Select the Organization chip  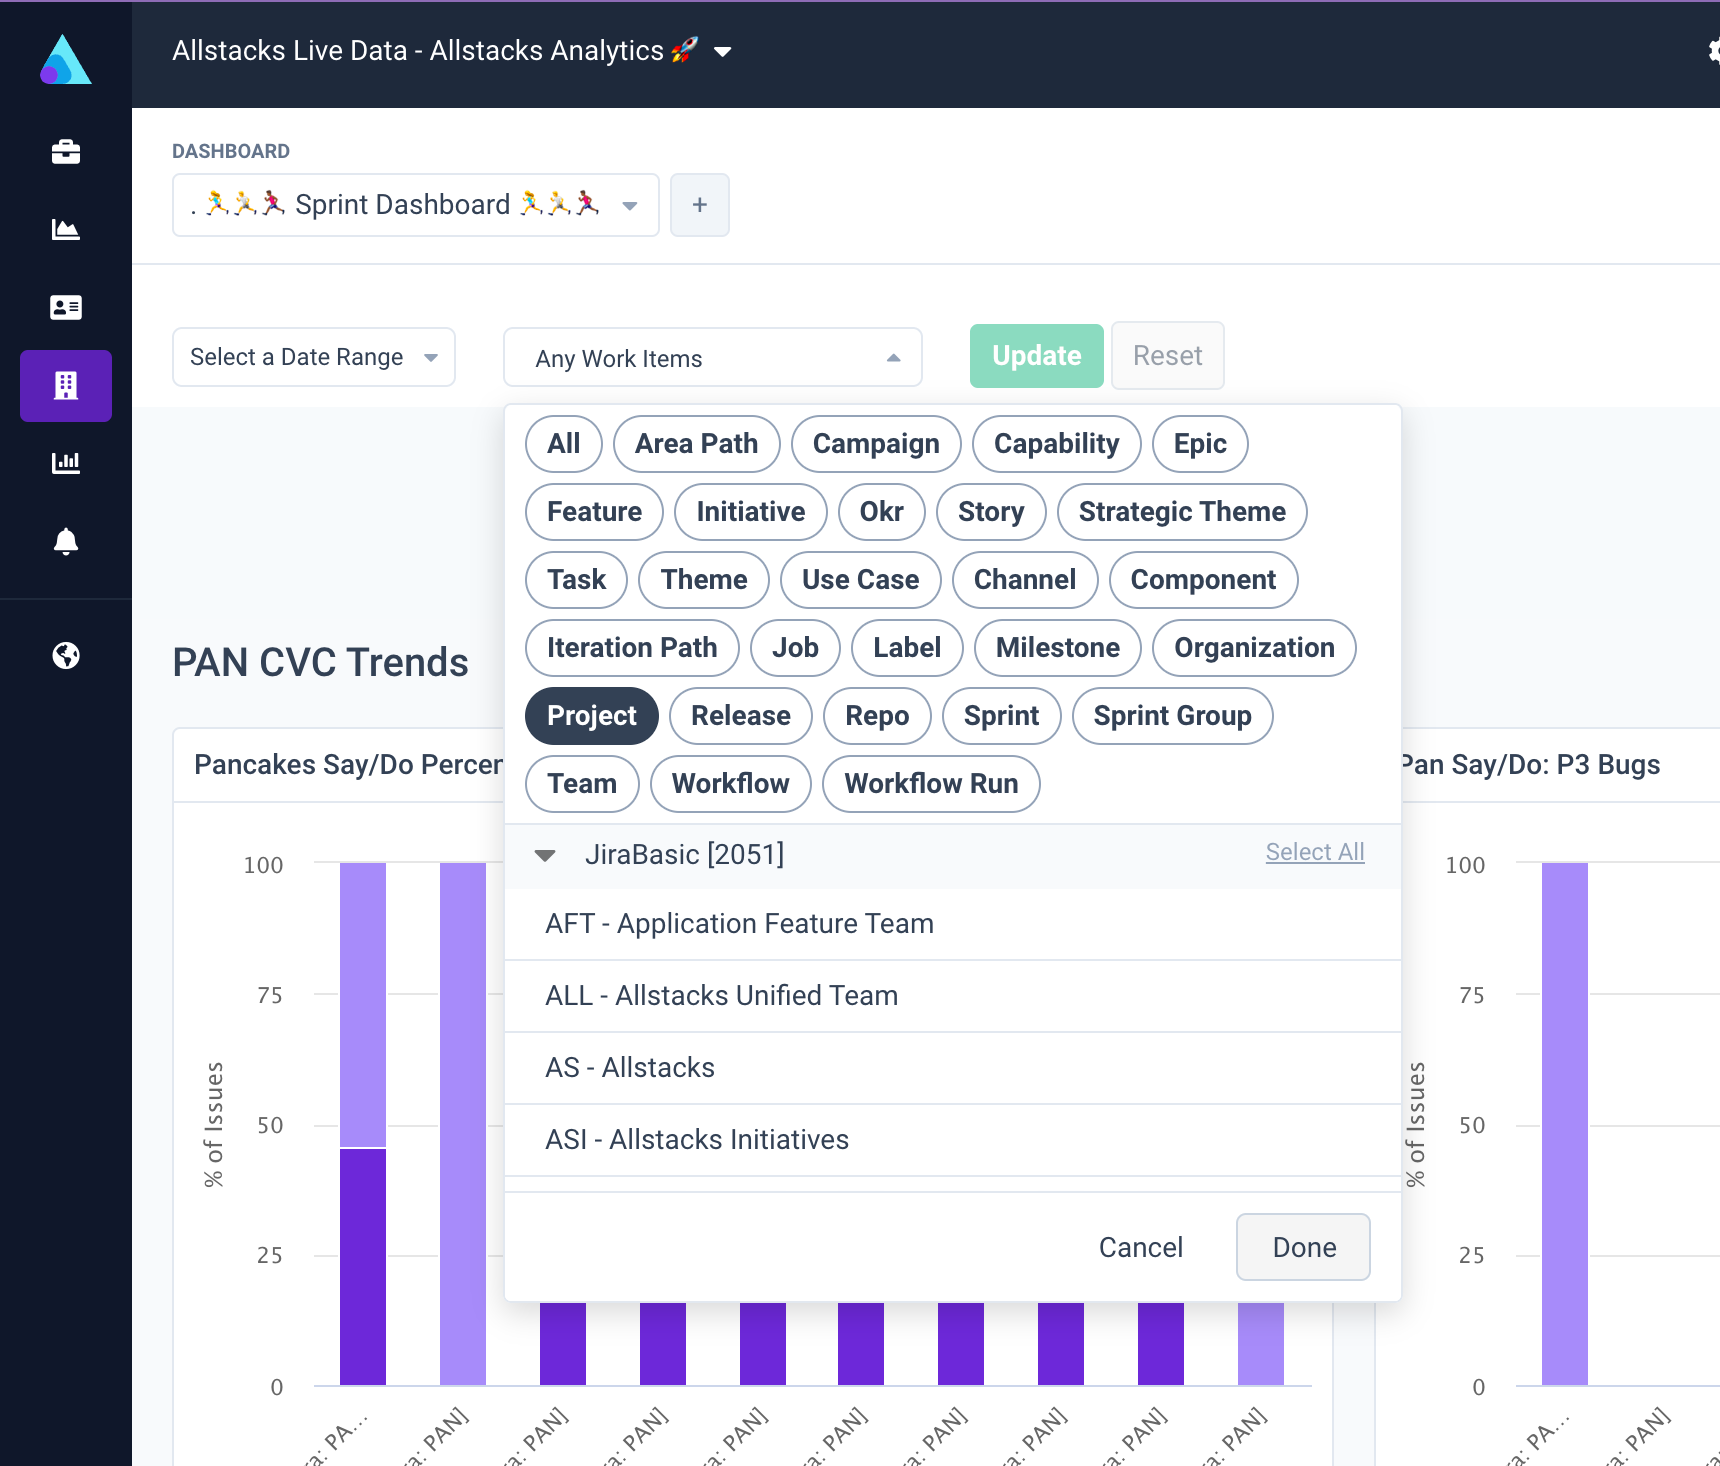point(1254,648)
